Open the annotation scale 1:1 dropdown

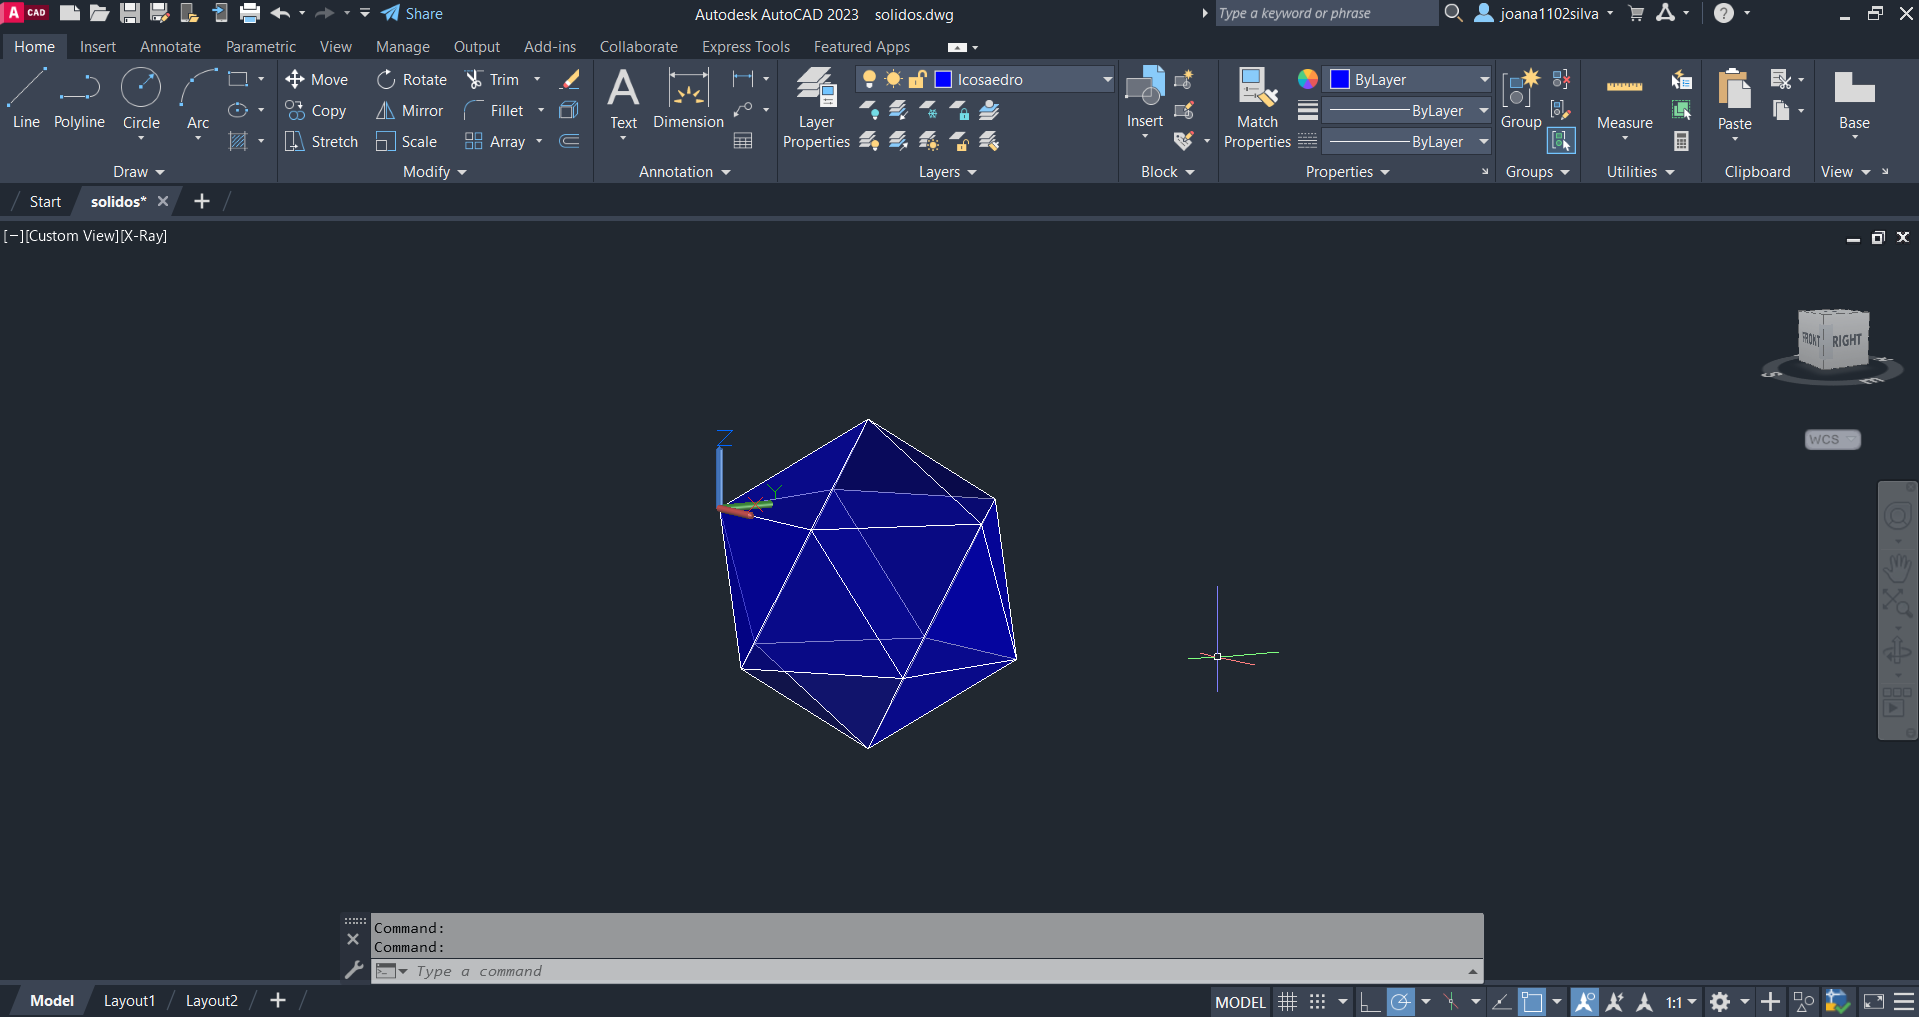[1681, 1002]
